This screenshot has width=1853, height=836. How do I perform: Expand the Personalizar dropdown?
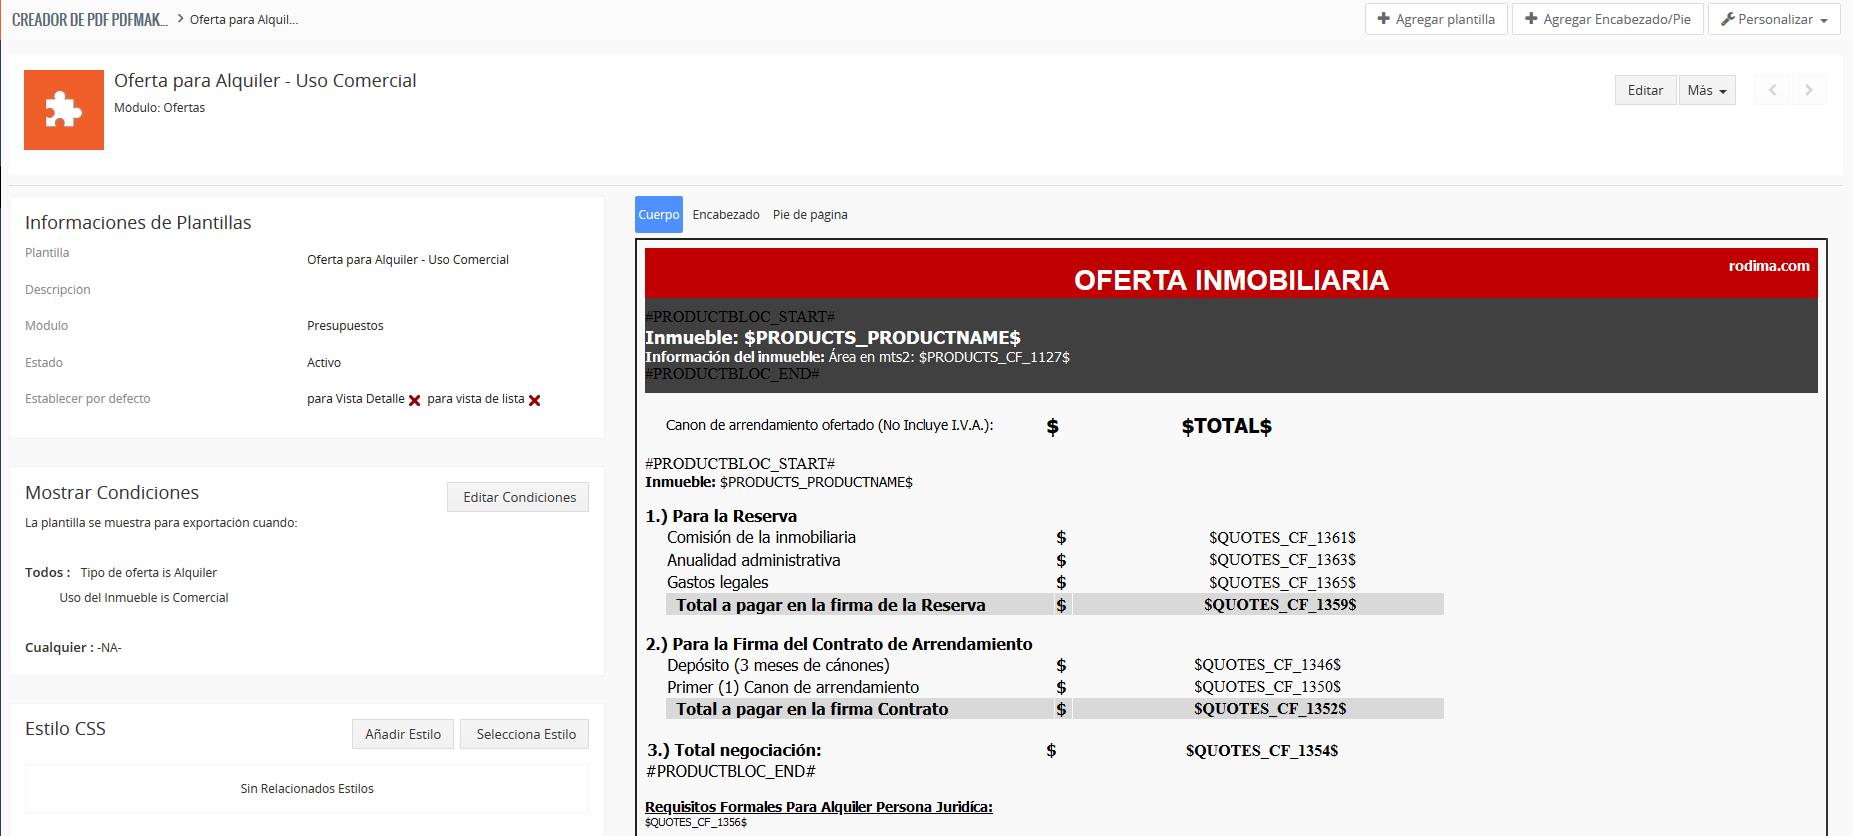1775,19
